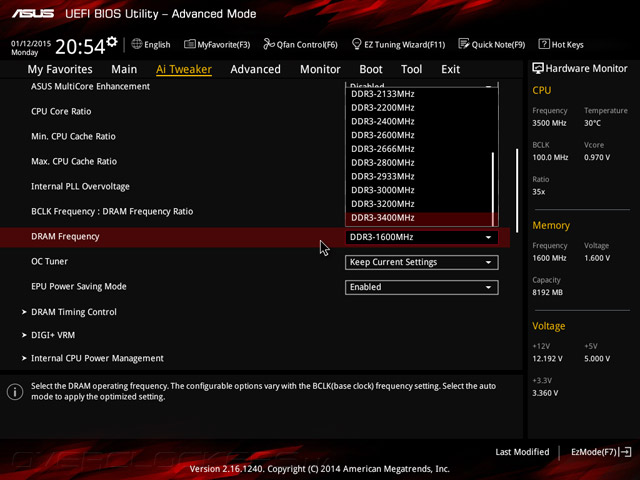Click the EzMode exit arrow icon
The width and height of the screenshot is (640, 480).
coord(626,452)
